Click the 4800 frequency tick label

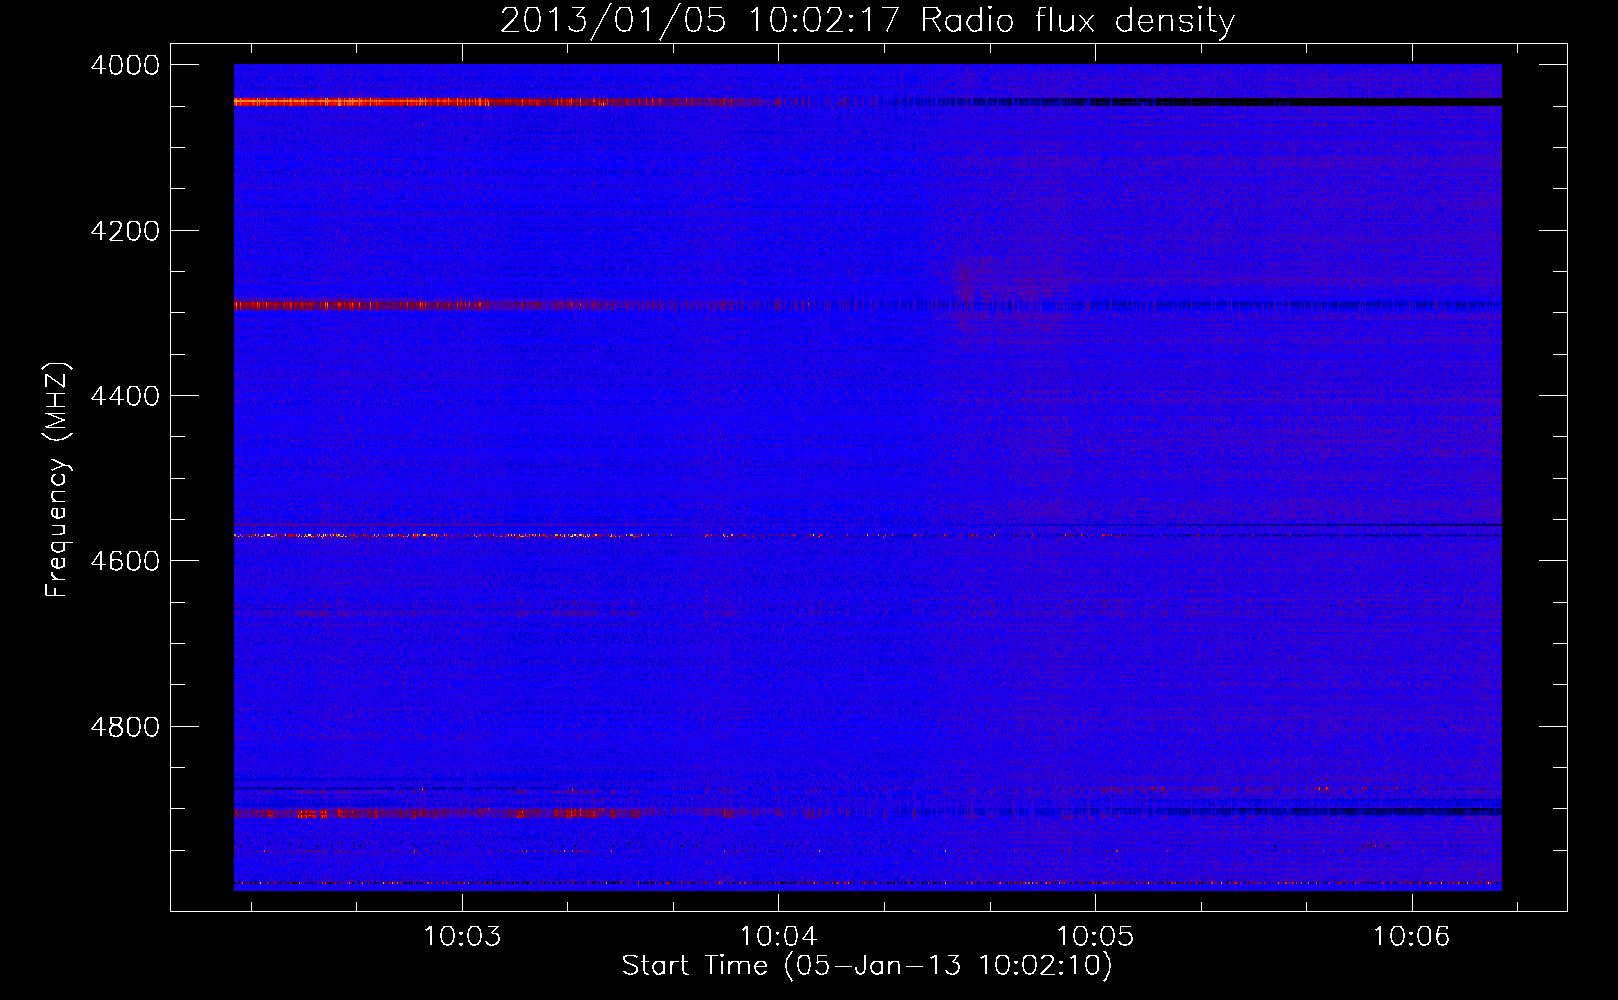pyautogui.click(x=125, y=727)
